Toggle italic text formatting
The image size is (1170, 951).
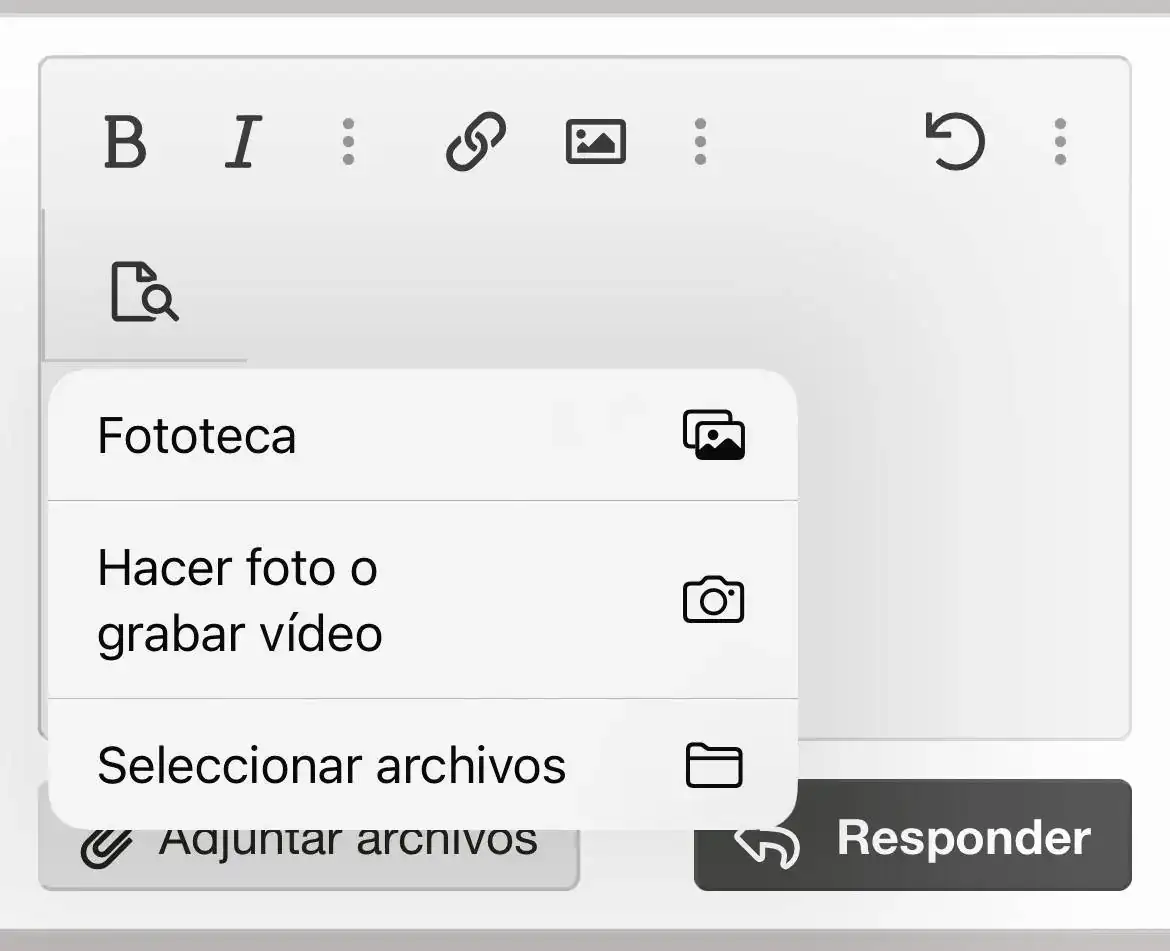[241, 142]
